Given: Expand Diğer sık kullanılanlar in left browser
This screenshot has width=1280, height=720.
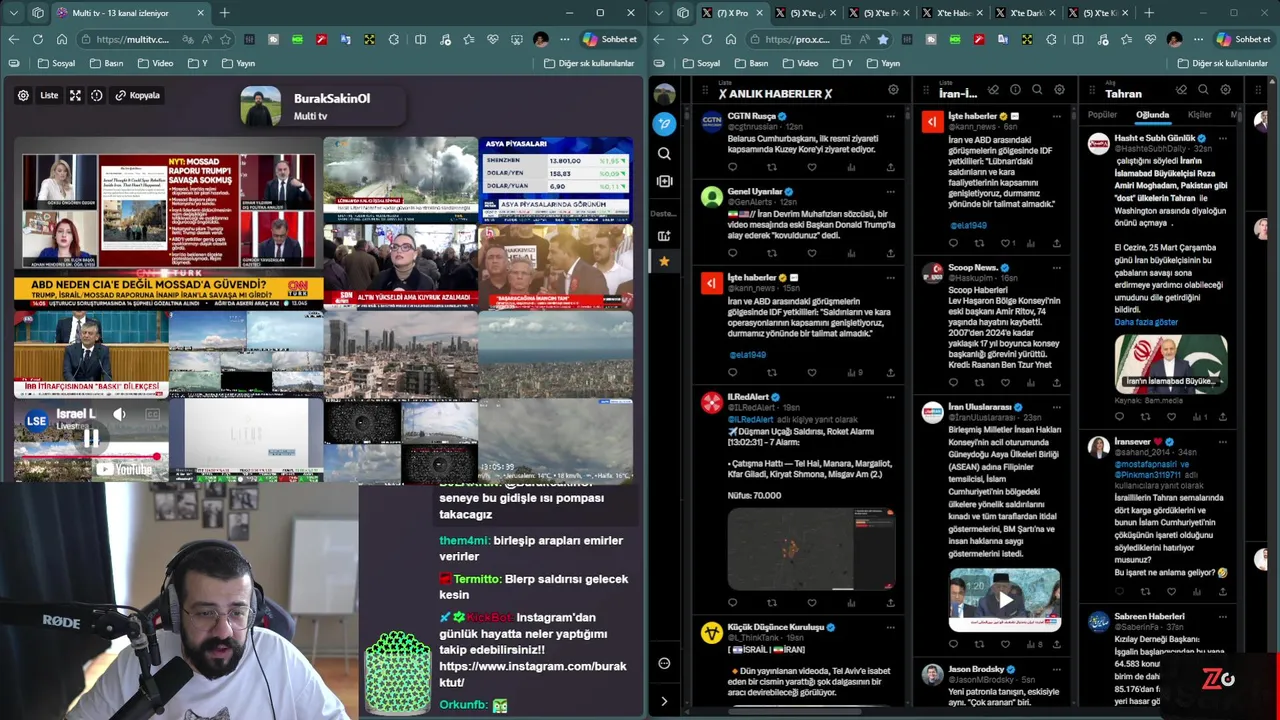Looking at the screenshot, I should point(589,63).
